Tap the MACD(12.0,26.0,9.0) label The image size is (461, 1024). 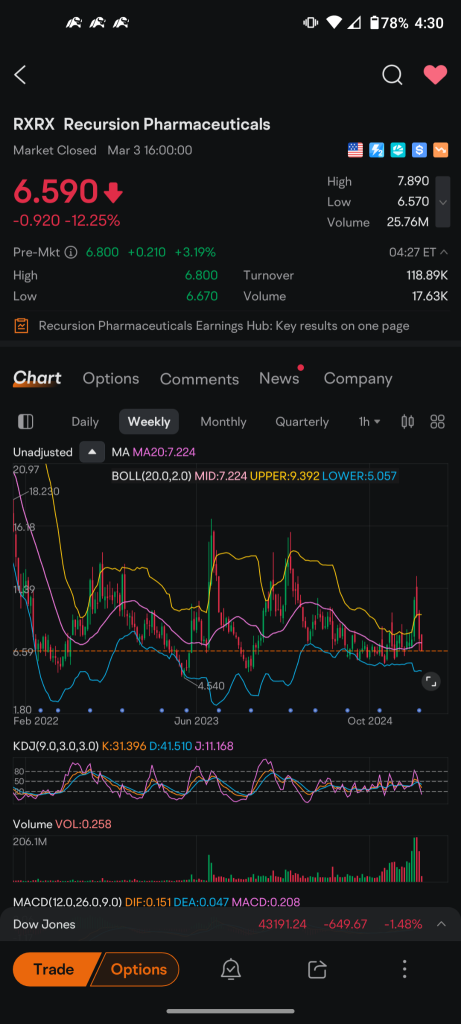pos(67,903)
